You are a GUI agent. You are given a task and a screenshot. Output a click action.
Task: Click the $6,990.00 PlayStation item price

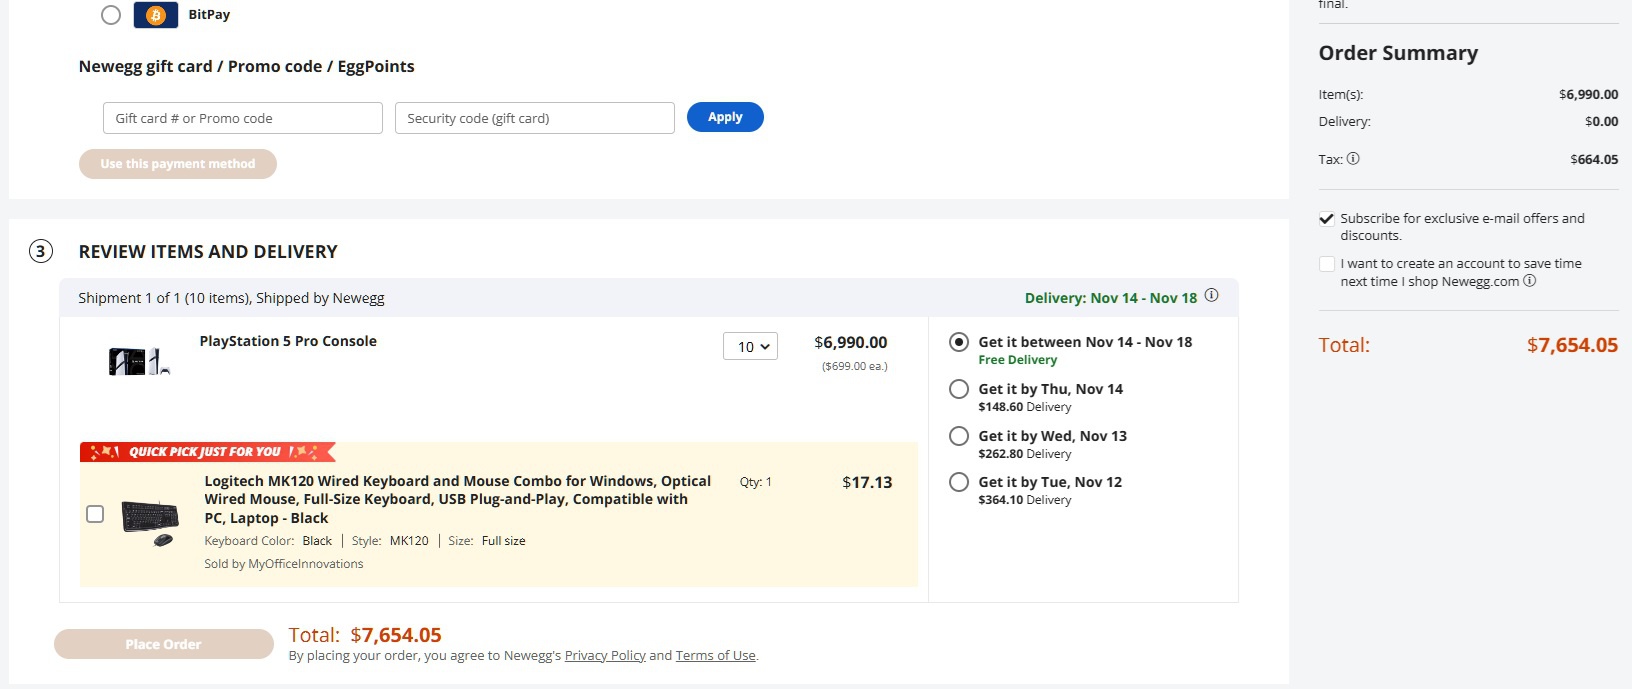851,342
